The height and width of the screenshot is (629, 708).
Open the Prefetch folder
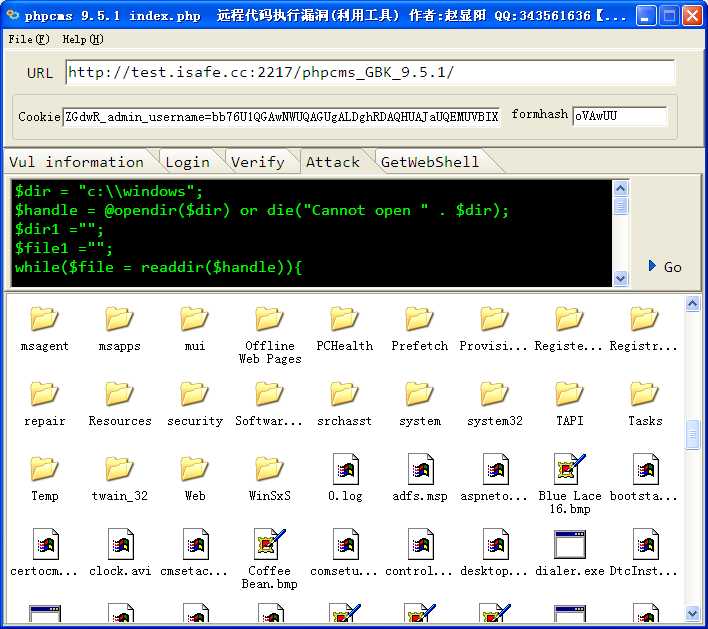pyautogui.click(x=419, y=318)
